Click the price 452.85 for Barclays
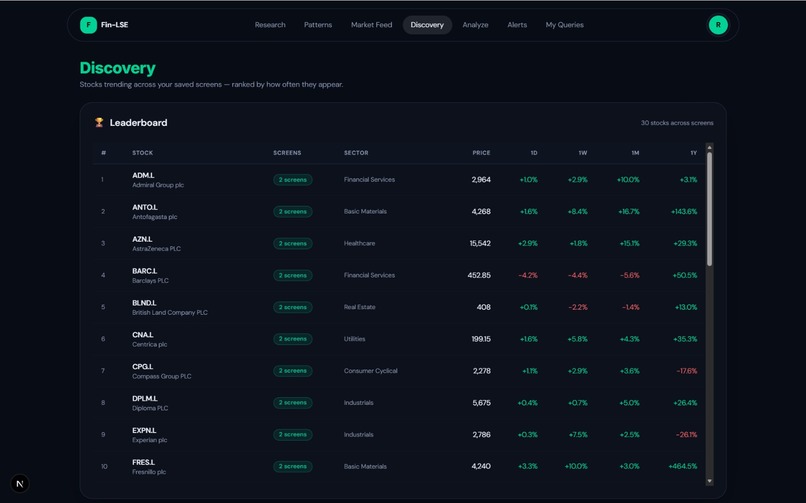This screenshot has width=806, height=503. click(x=479, y=275)
